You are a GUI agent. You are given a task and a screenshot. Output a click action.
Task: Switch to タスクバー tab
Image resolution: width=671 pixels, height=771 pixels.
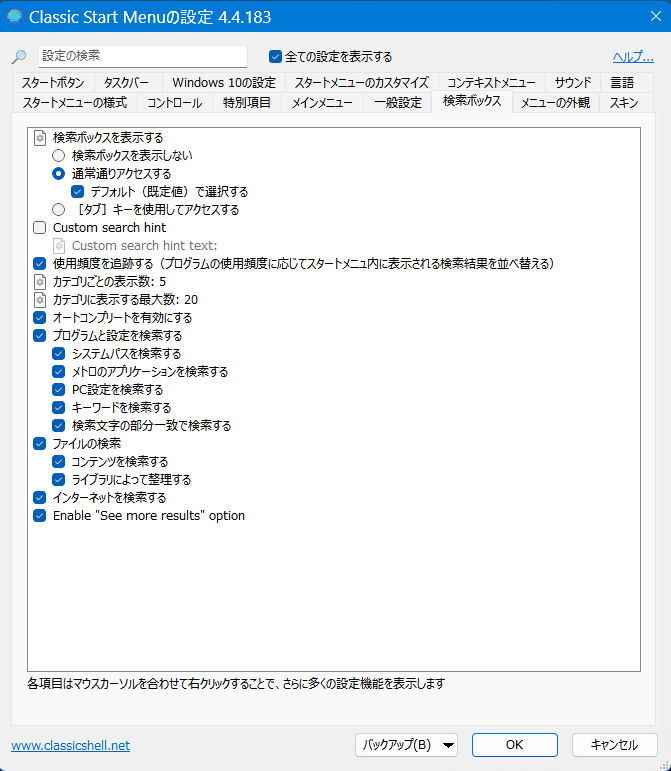tap(126, 83)
